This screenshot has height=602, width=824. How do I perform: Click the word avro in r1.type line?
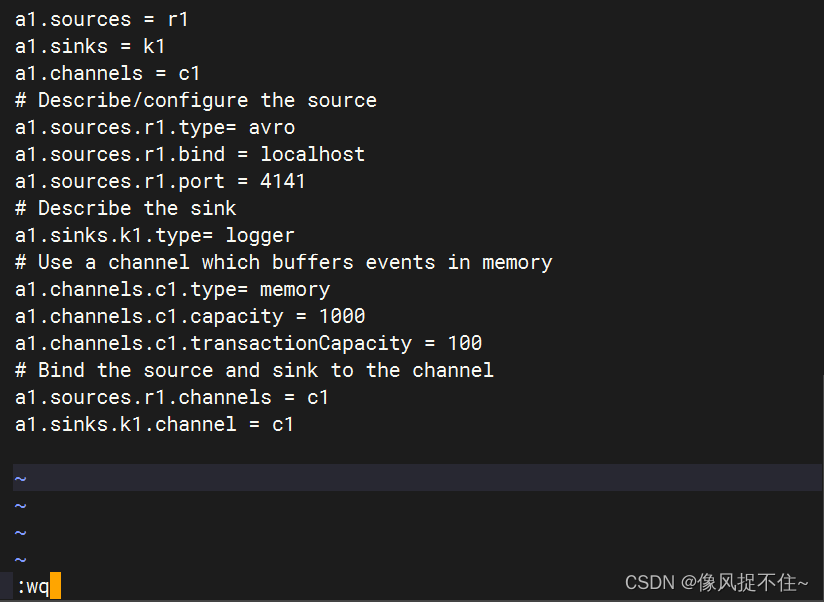click(272, 127)
